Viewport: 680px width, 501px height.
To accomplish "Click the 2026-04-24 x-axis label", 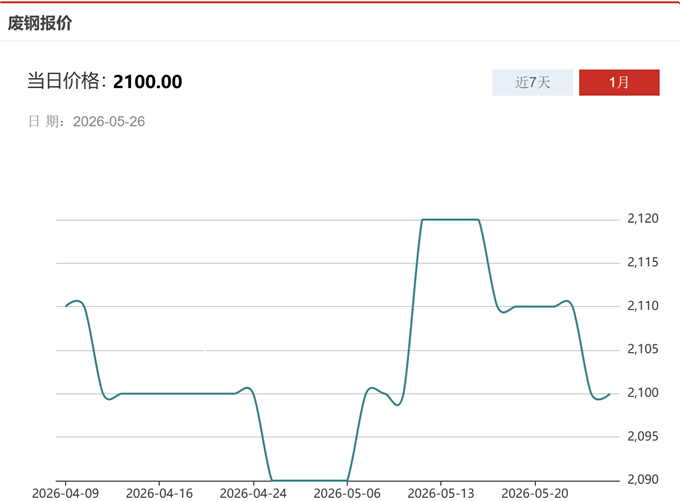I will [x=253, y=494].
